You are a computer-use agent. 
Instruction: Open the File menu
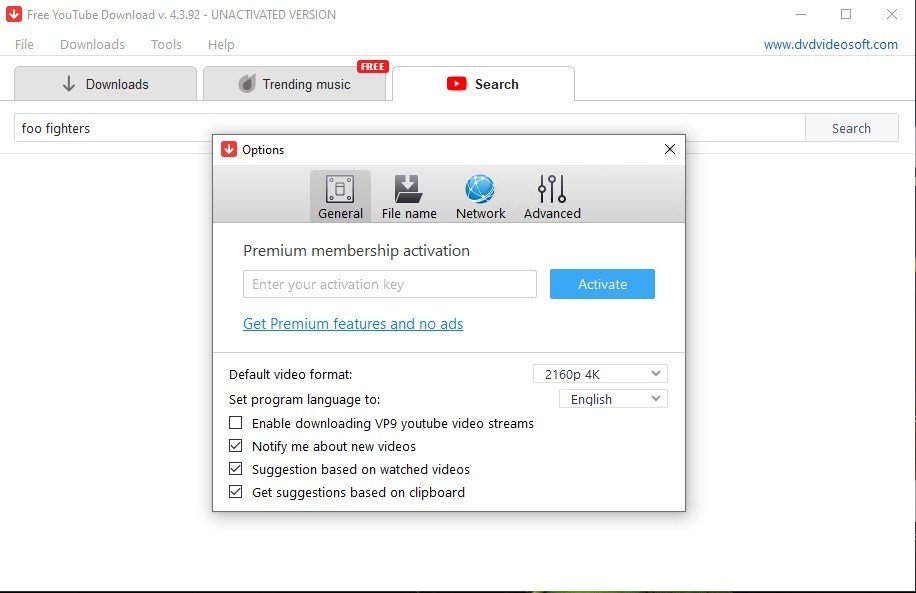pyautogui.click(x=24, y=44)
